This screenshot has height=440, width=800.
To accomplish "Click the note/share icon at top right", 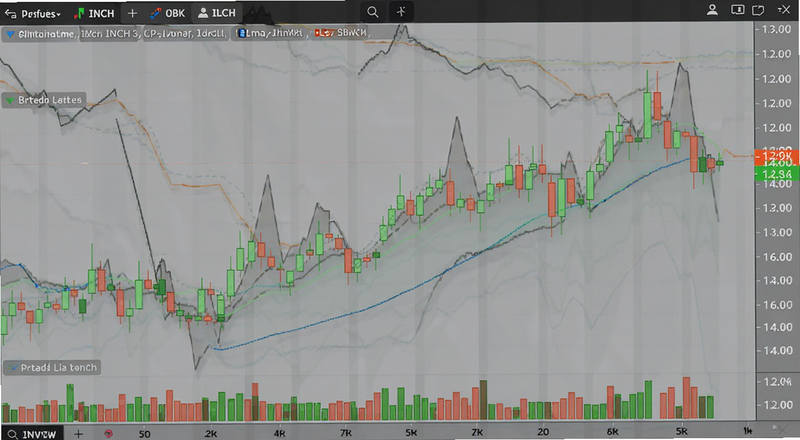I will pyautogui.click(x=759, y=10).
